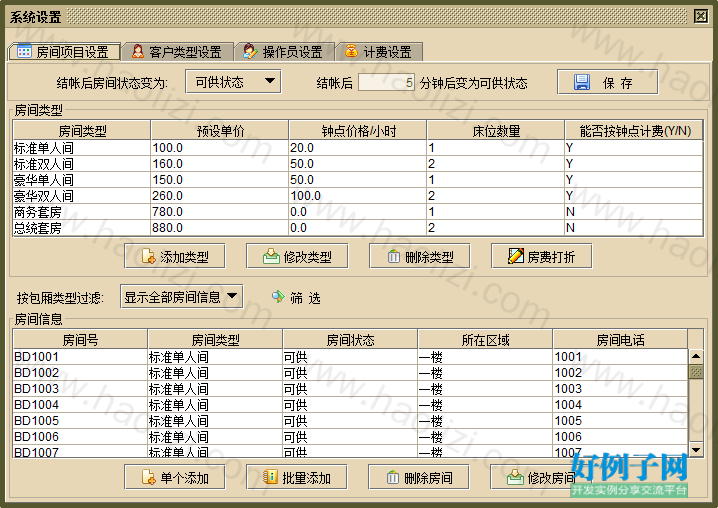Click the 预设单价 column header
The image size is (718, 508).
pos(220,131)
